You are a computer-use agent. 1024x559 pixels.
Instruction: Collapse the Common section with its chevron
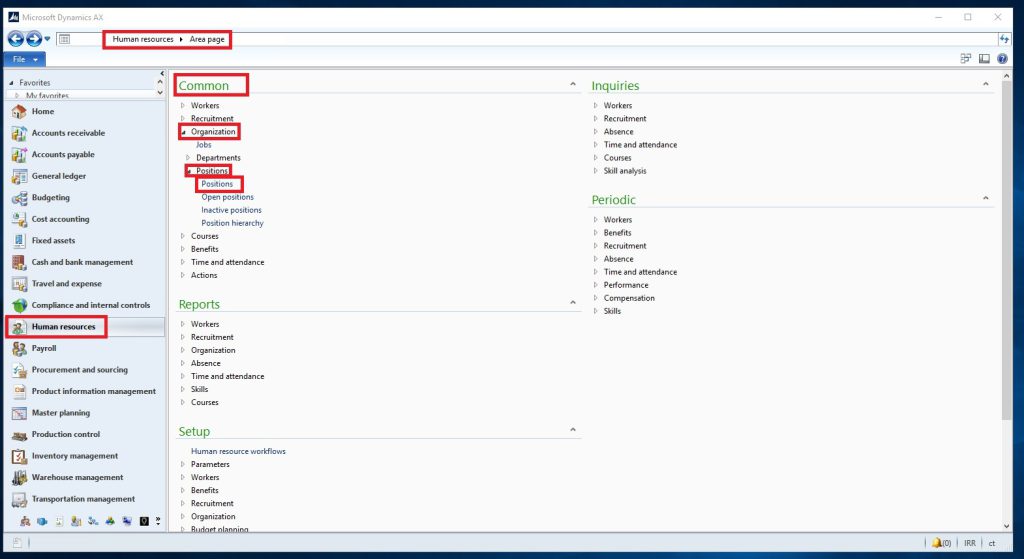573,84
